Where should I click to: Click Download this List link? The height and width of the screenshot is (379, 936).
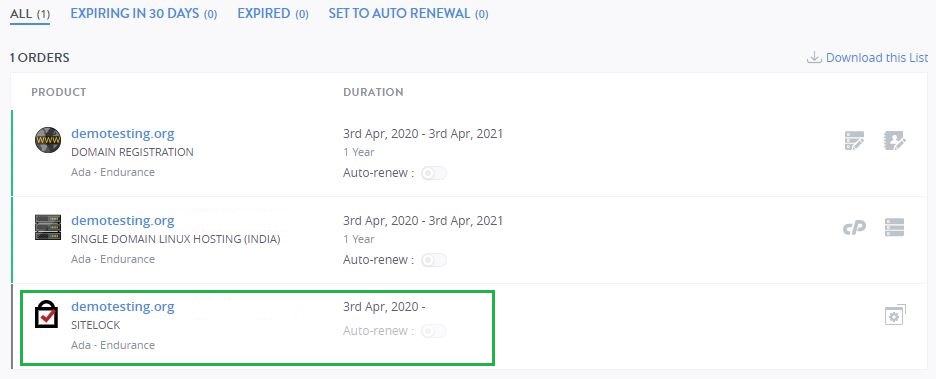(877, 57)
